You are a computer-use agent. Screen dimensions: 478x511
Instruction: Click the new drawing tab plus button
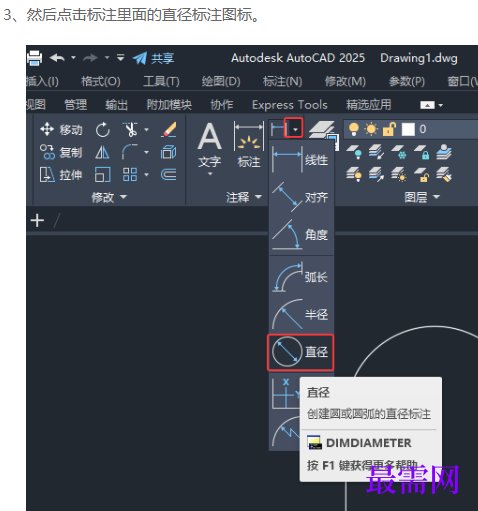(37, 221)
